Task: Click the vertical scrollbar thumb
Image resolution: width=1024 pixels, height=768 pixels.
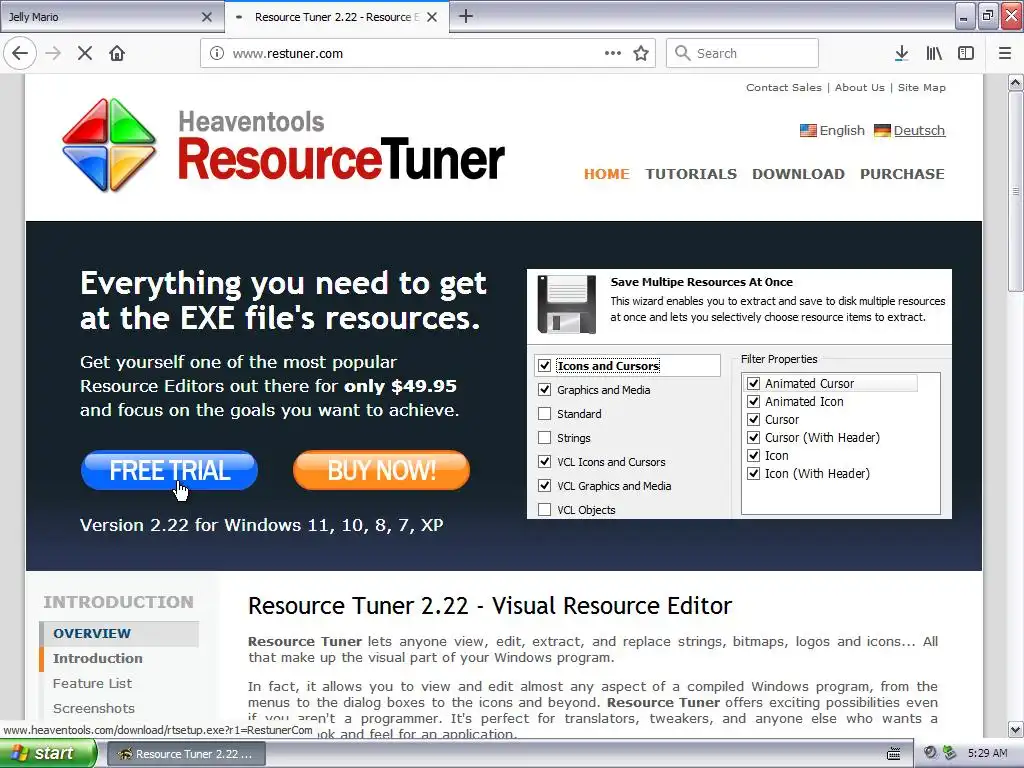Action: click(x=1016, y=191)
